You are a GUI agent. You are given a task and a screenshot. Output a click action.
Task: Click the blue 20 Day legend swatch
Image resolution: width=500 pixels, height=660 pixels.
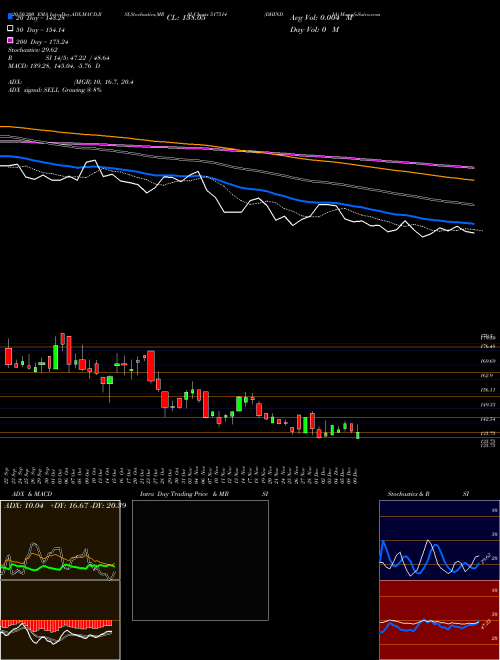point(10,16)
